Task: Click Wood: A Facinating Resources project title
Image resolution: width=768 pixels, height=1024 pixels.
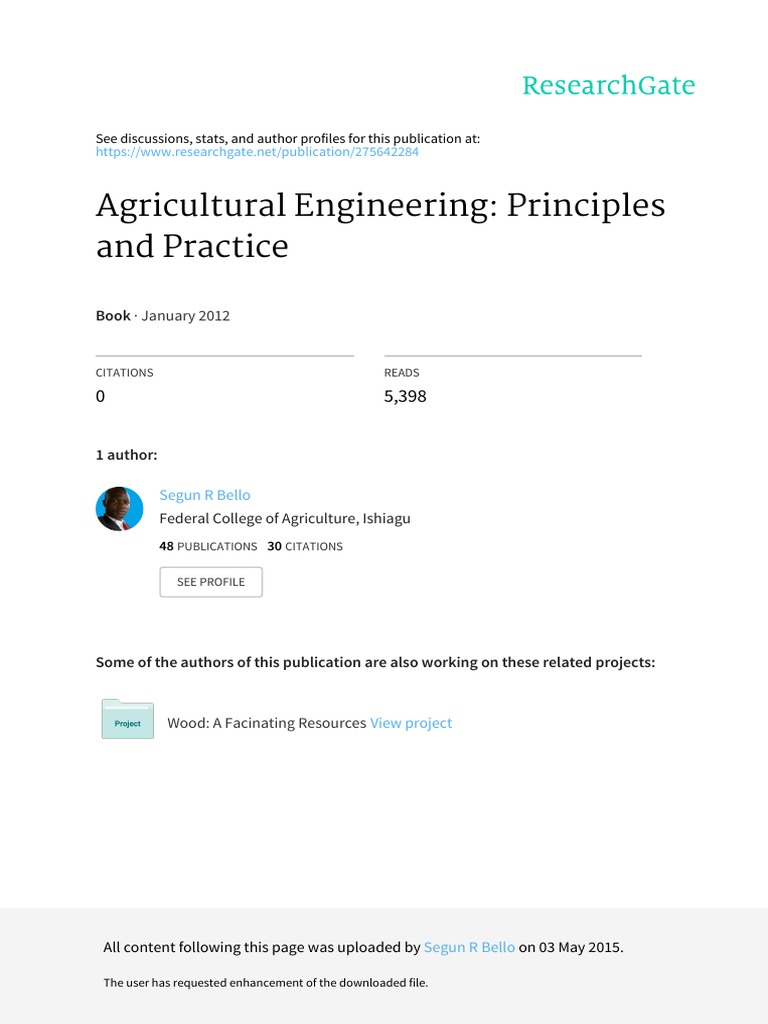Action: 266,723
